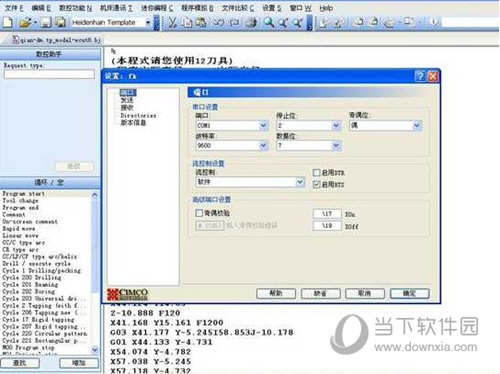Click the 确定 OK button

click(x=410, y=293)
